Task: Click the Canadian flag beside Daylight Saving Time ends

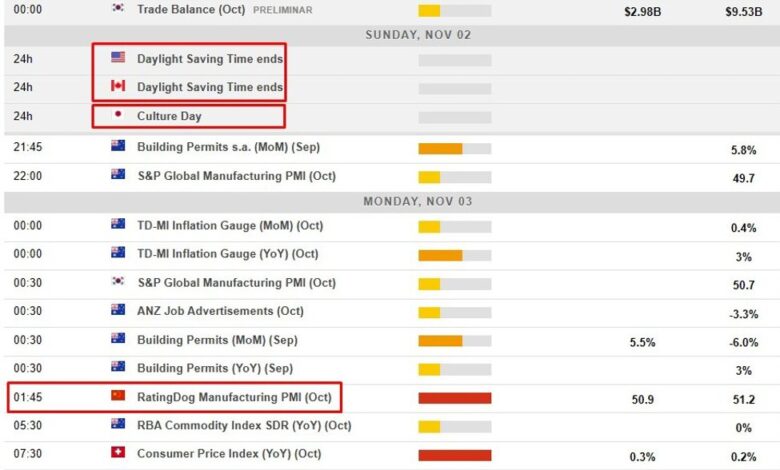Action: pyautogui.click(x=118, y=87)
